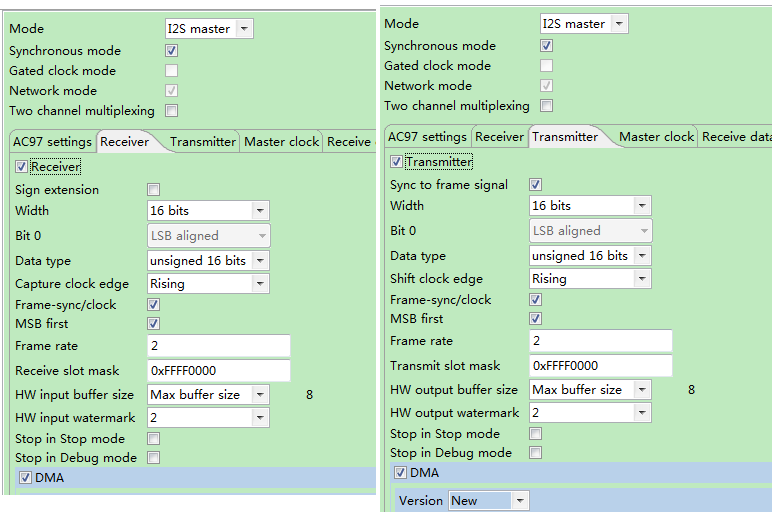The image size is (773, 512).
Task: Toggle Transmitter Frame-sync/clock checkbox
Action: click(535, 300)
